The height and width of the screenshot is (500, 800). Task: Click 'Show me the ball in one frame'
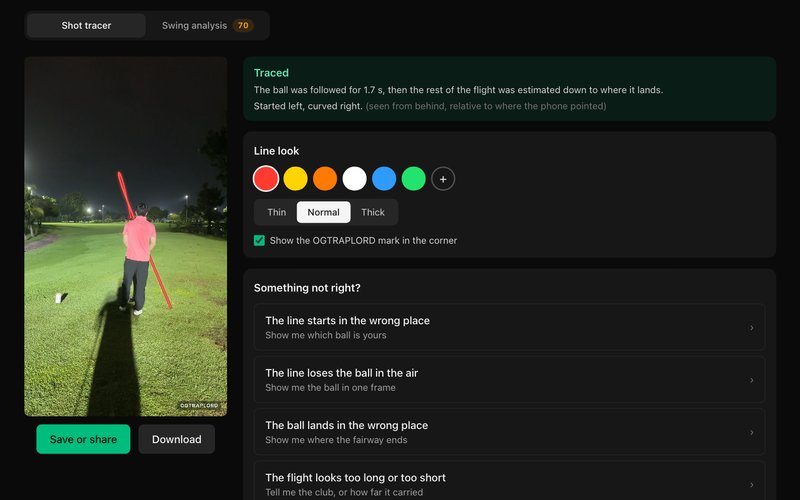tap(330, 388)
